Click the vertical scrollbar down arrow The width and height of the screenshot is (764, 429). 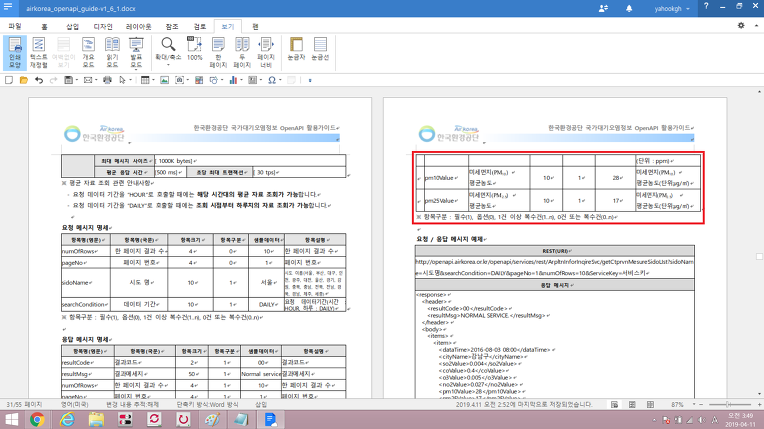point(759,394)
